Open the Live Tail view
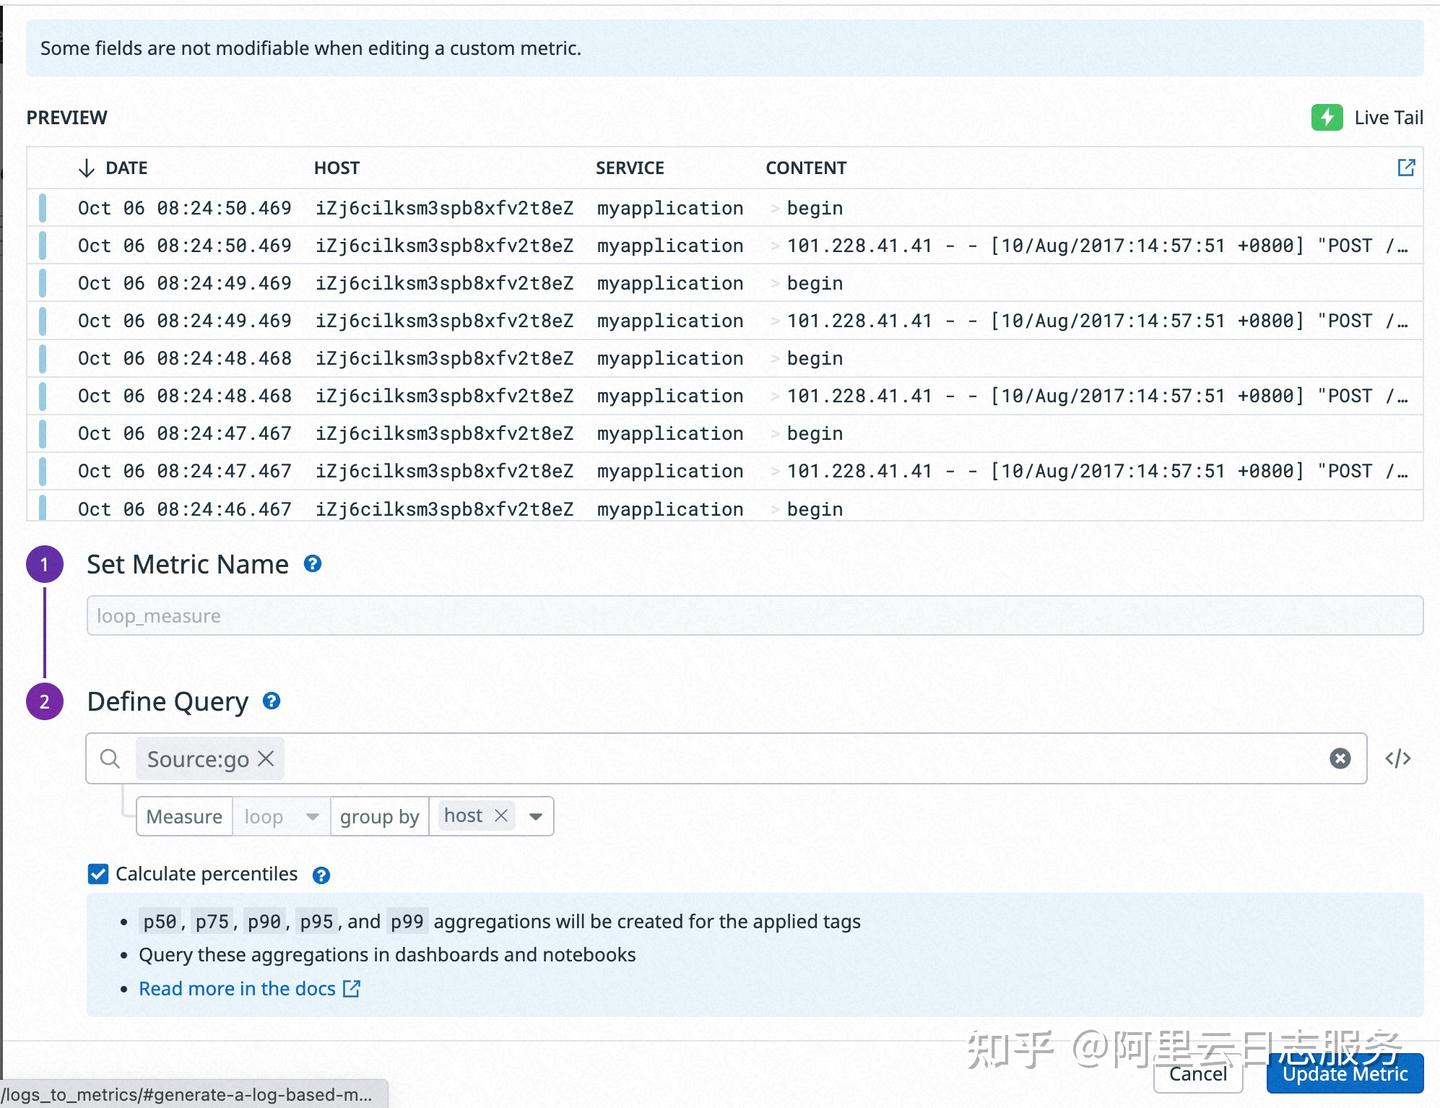Screen dimensions: 1440x1108 [x=1369, y=117]
